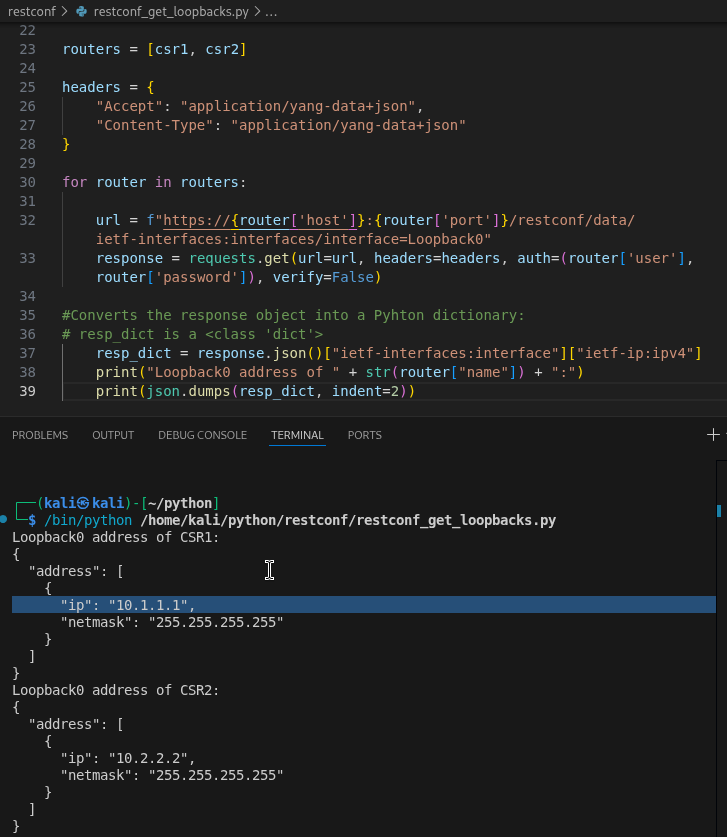Click the first netmask 255.255.255.255 line
This screenshot has height=837, width=727.
(x=171, y=622)
